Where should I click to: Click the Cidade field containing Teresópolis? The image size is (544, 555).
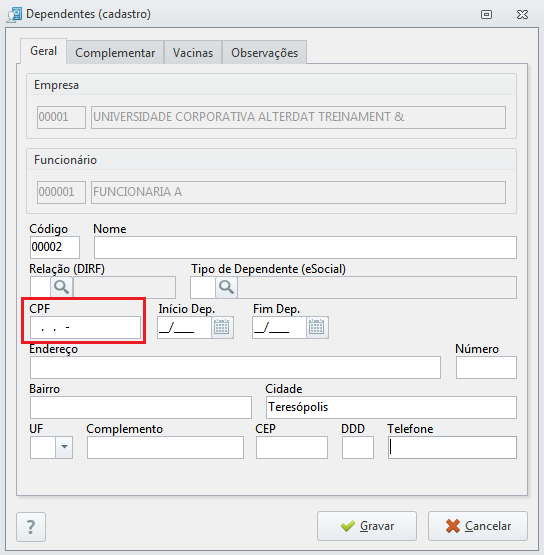click(x=391, y=407)
